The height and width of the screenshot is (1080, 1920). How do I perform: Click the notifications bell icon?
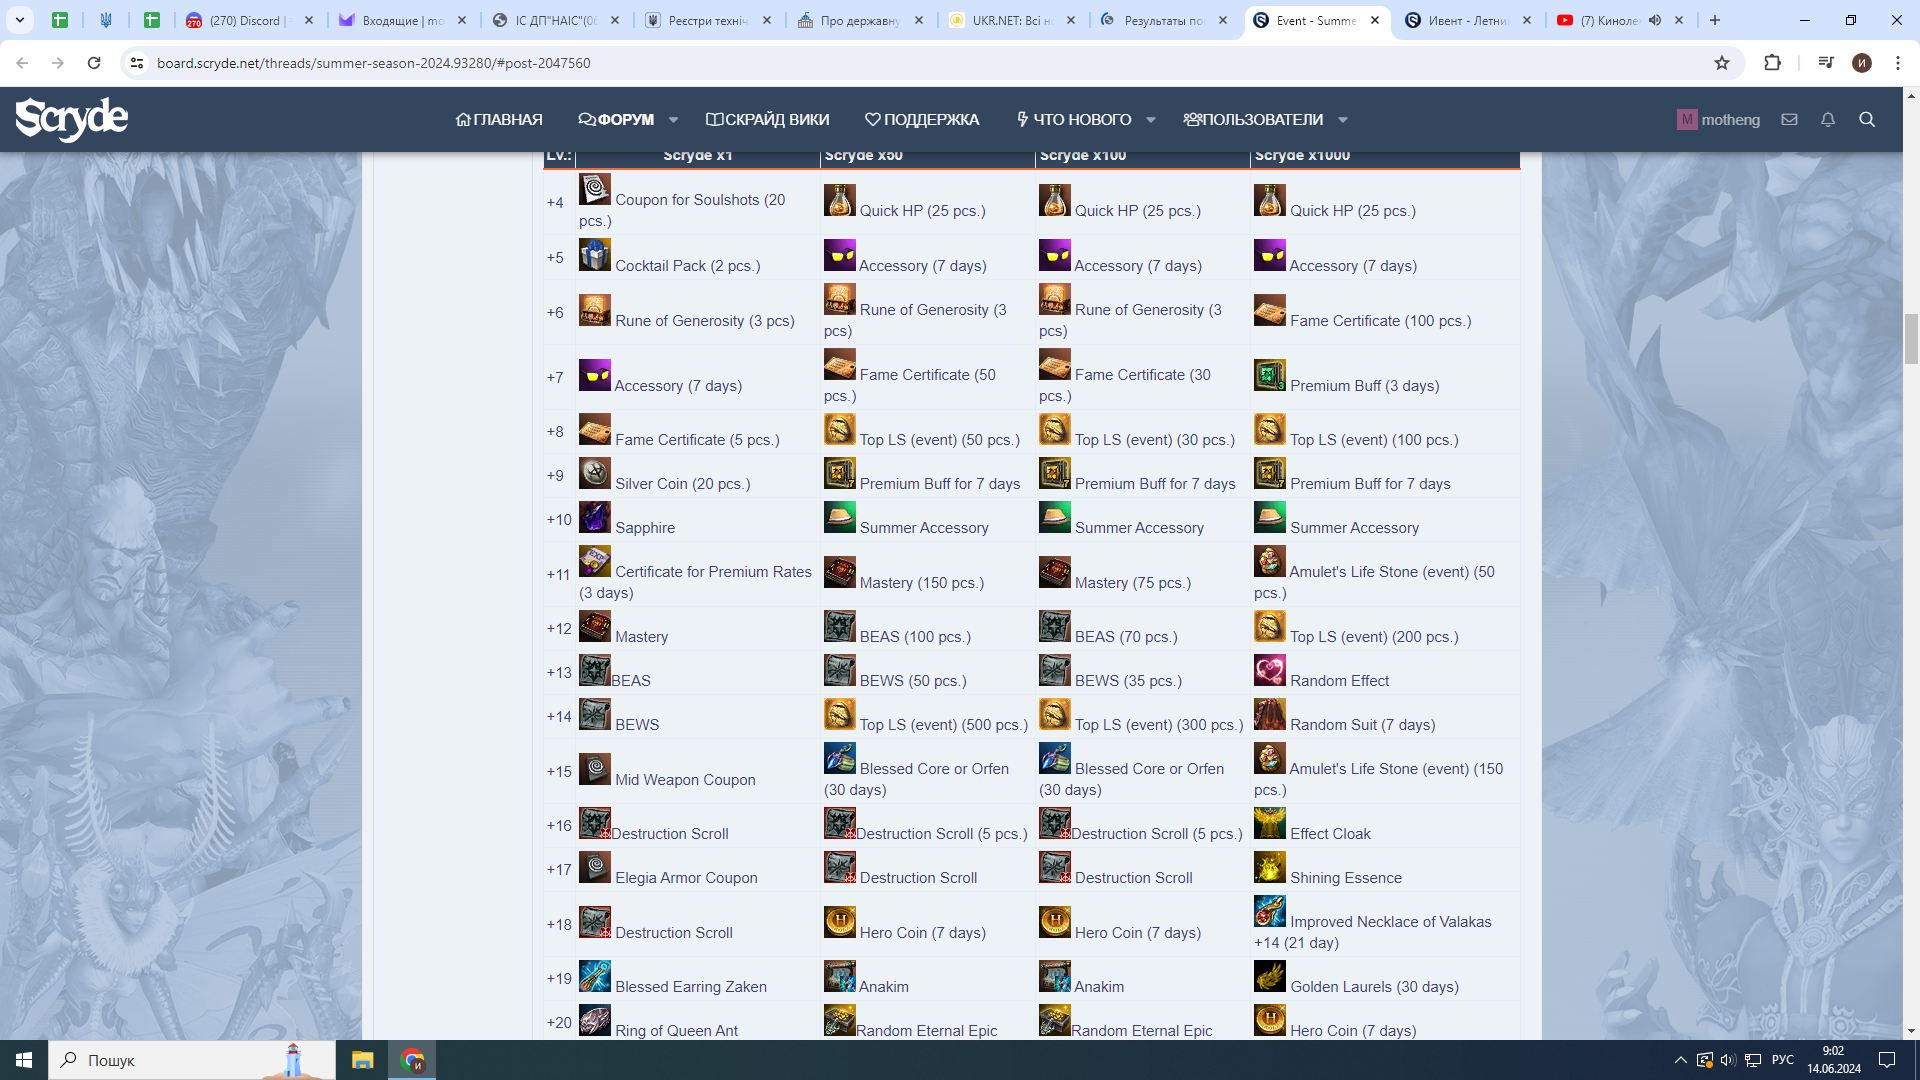[1827, 120]
